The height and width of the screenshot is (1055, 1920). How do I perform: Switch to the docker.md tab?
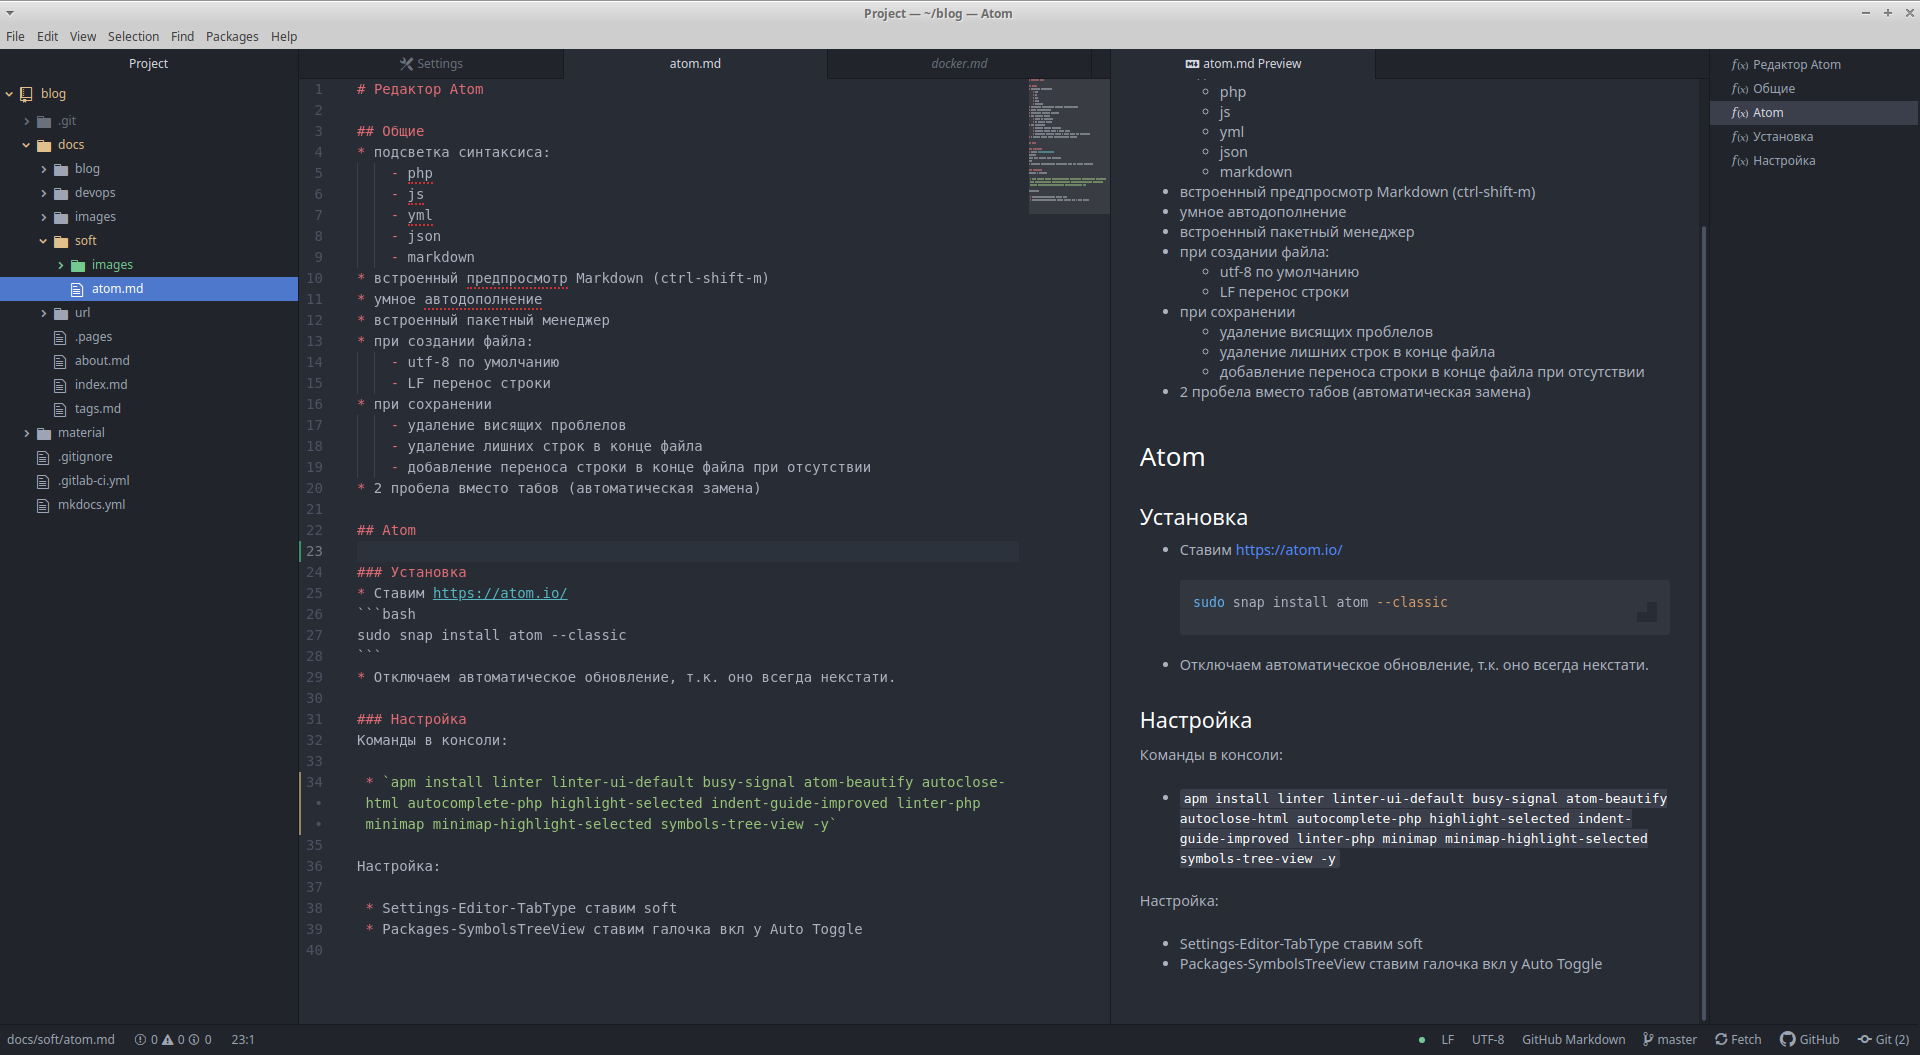click(x=959, y=64)
